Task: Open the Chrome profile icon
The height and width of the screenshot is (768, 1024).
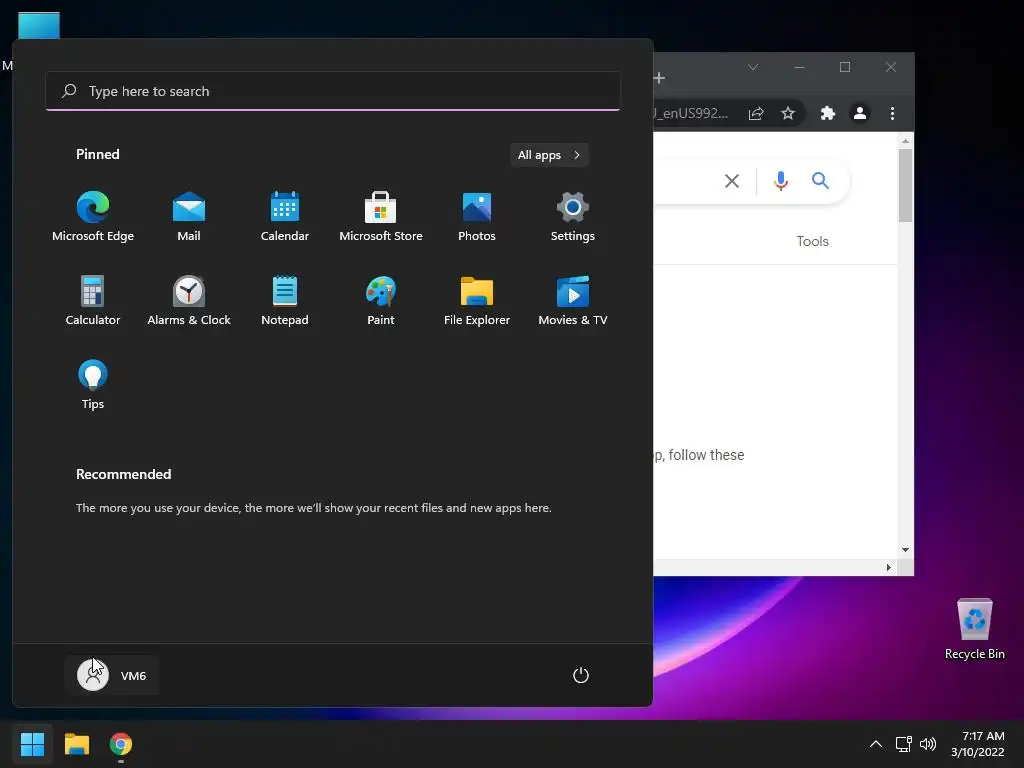Action: [x=860, y=114]
